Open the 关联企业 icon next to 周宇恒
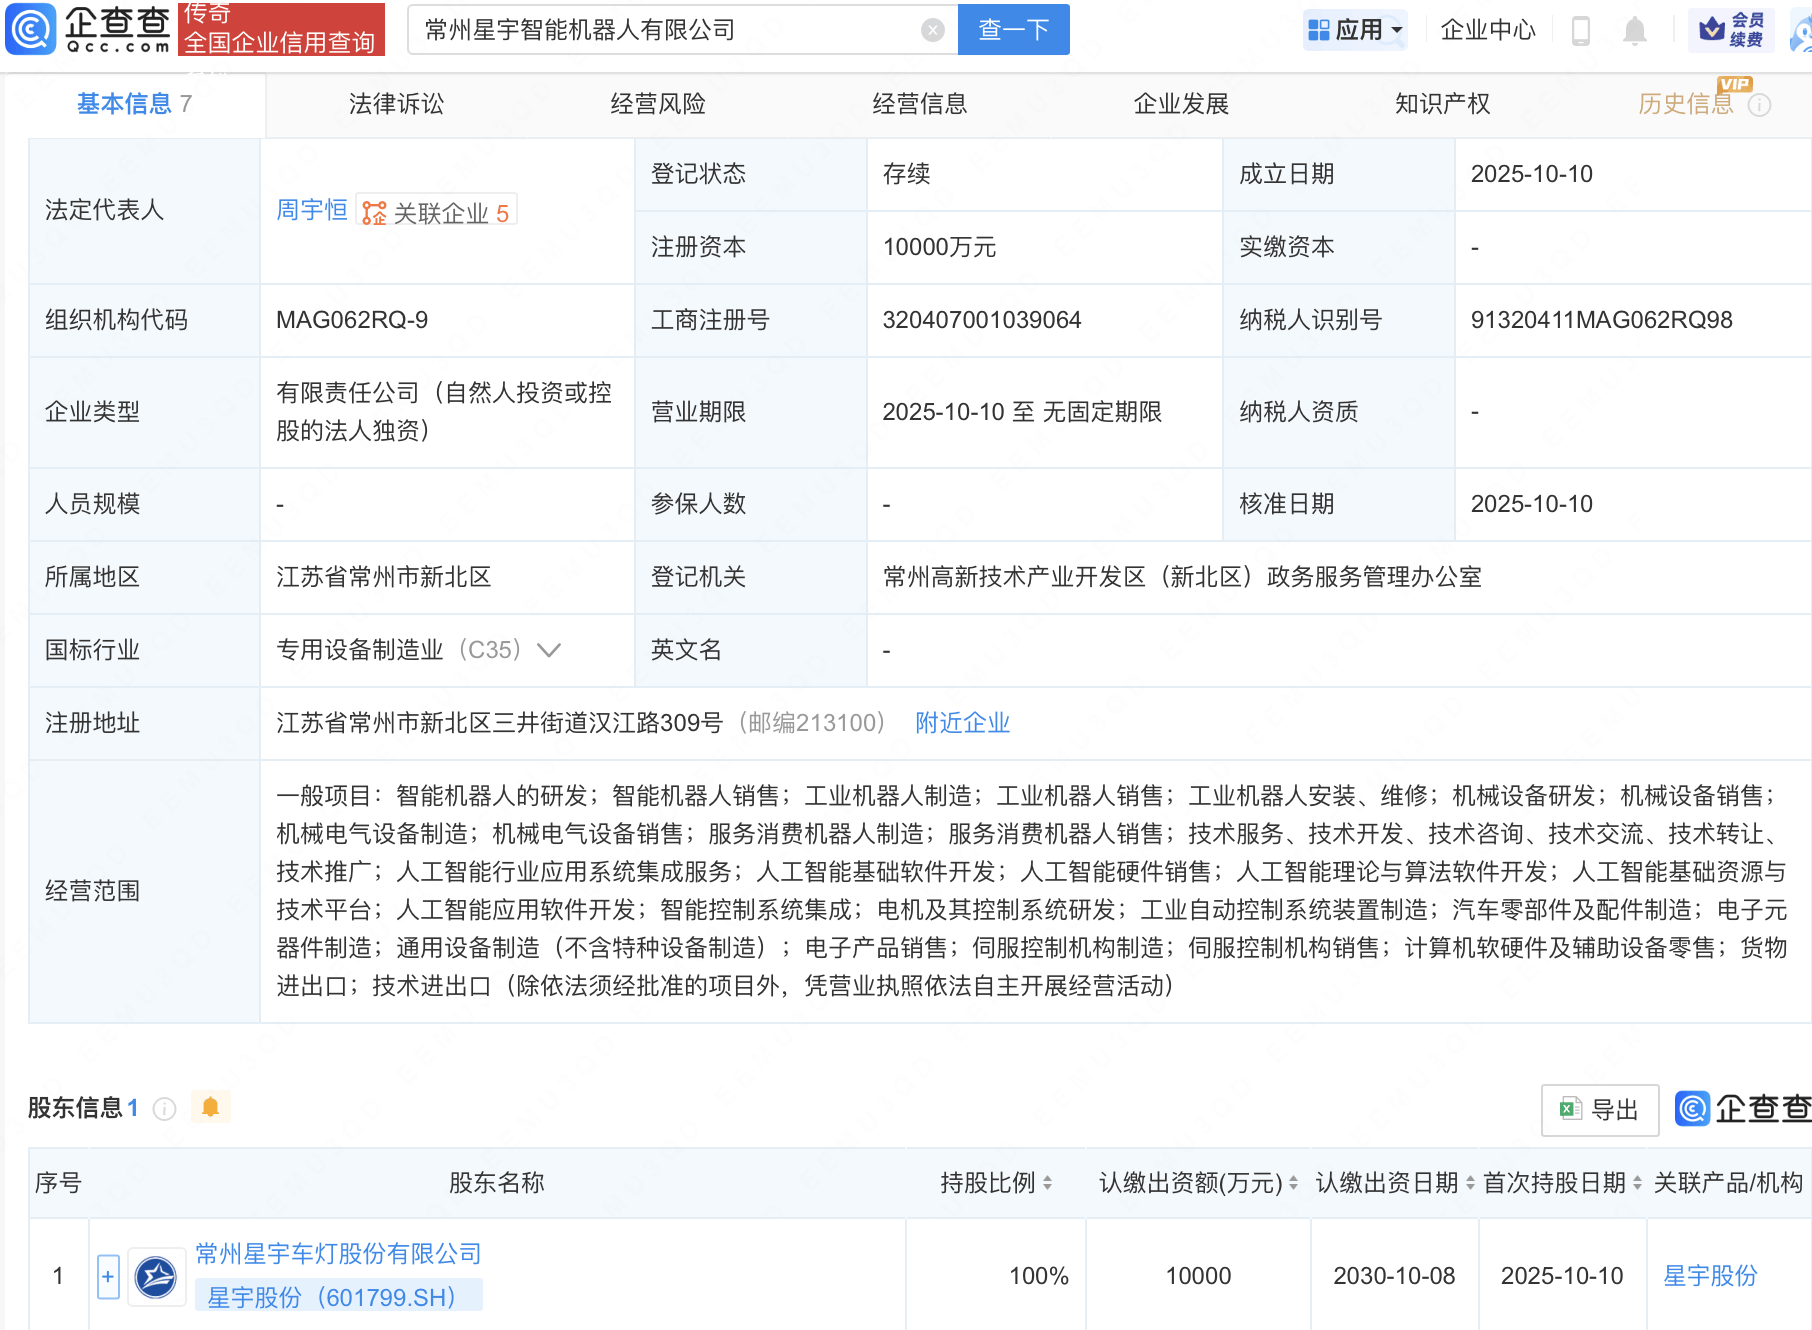This screenshot has height=1330, width=1812. pos(375,211)
